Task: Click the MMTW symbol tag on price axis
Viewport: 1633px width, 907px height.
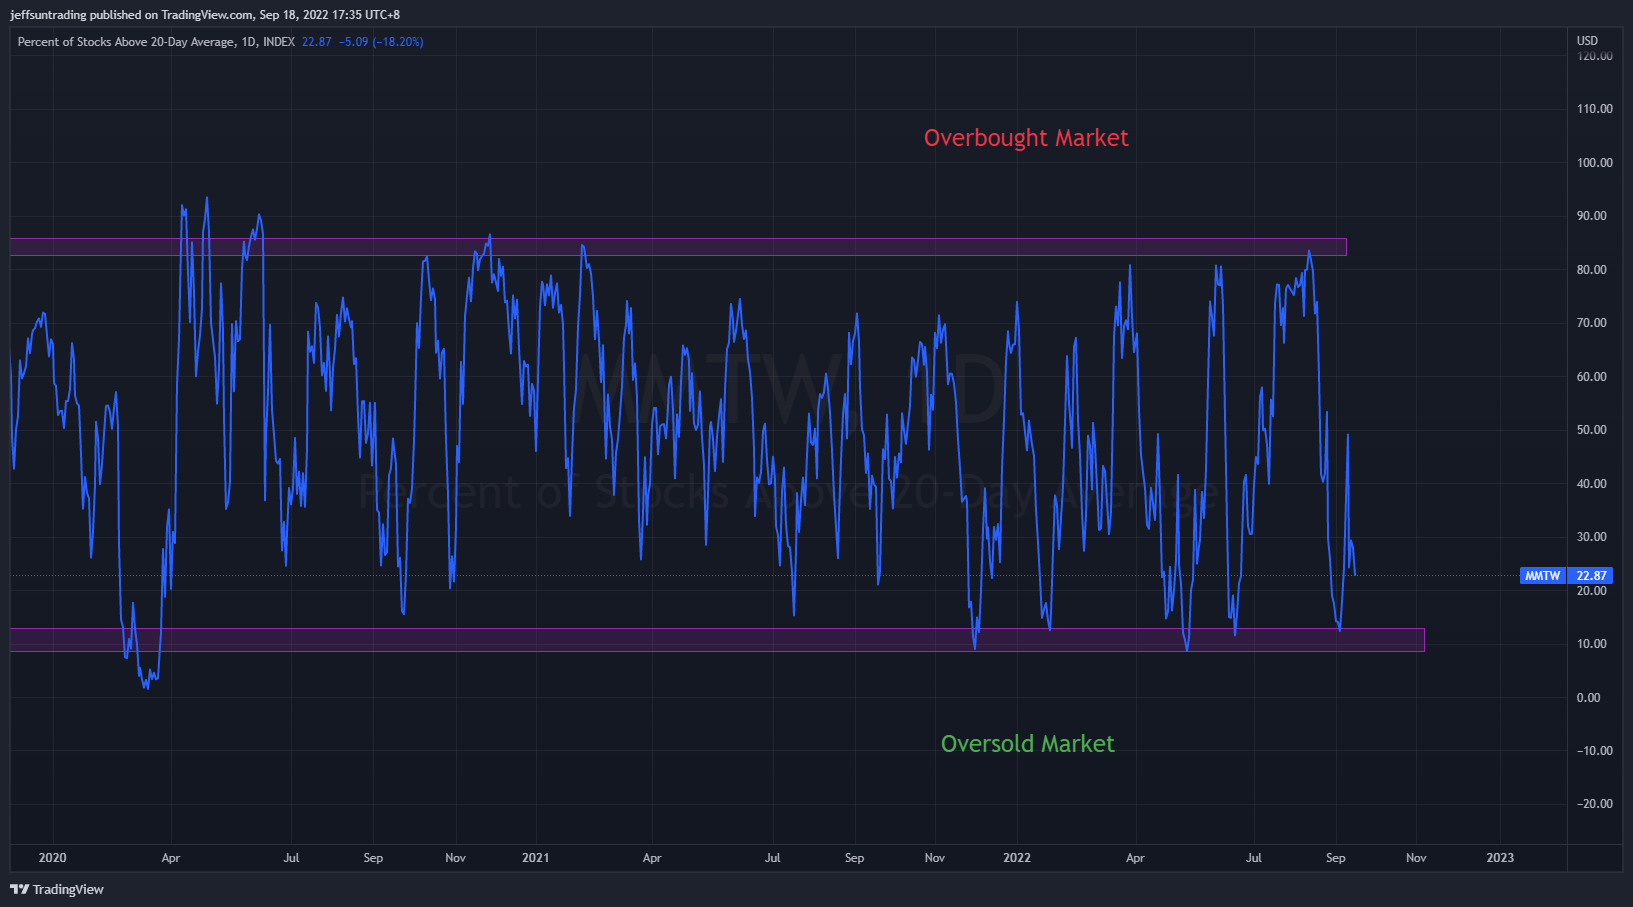Action: click(1542, 576)
